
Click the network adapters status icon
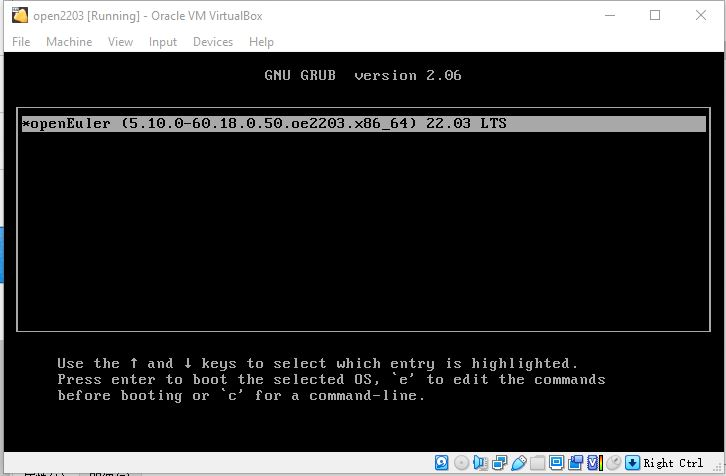coord(500,463)
